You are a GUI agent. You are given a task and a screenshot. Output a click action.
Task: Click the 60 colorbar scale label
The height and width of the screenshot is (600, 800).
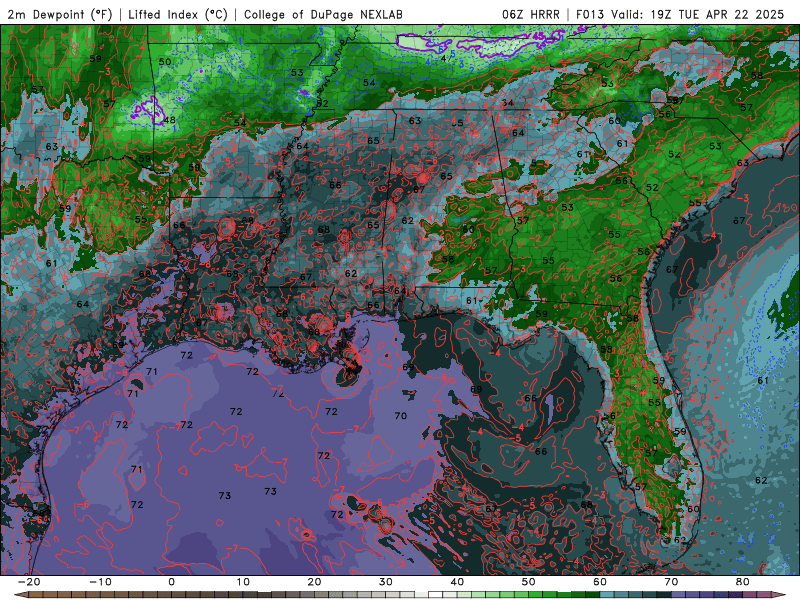[600, 582]
